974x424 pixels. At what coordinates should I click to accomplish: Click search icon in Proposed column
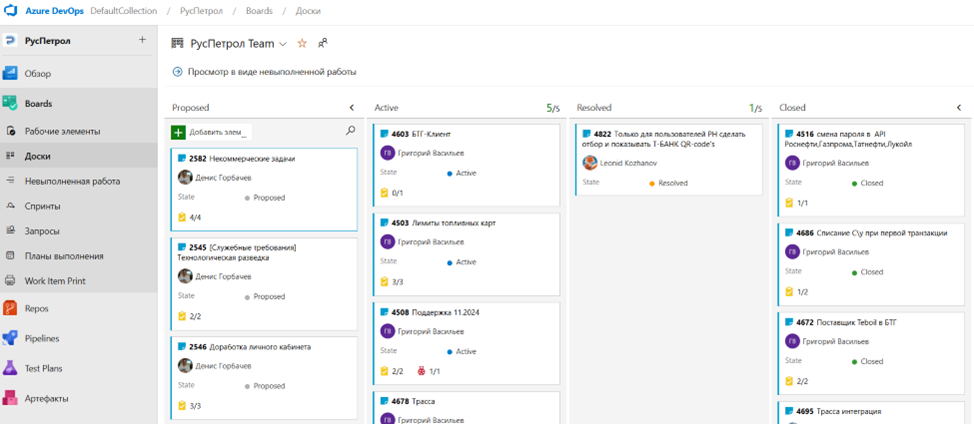pos(350,131)
